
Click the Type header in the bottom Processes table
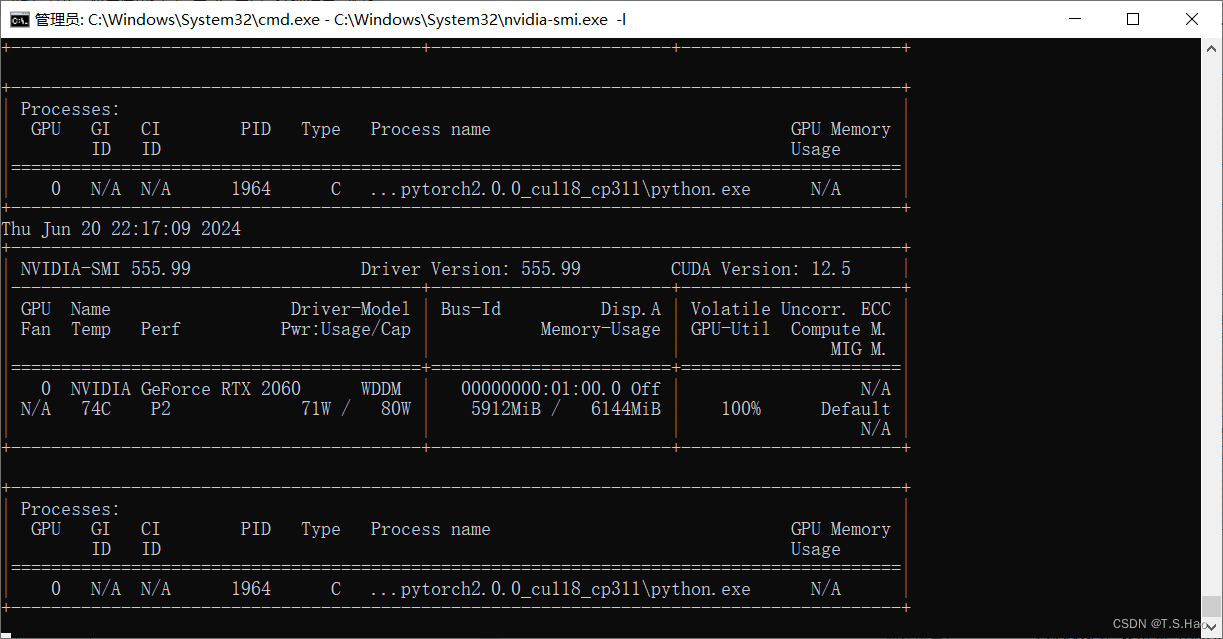(321, 529)
